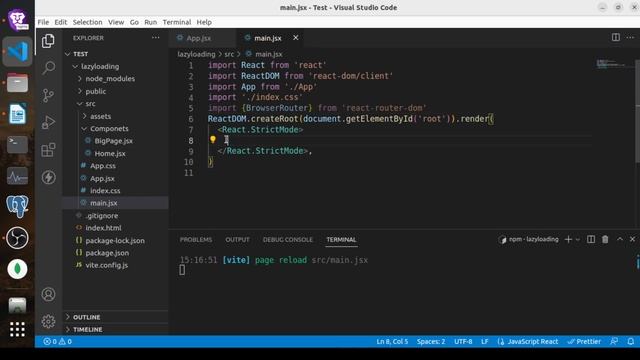This screenshot has height=360, width=640.
Task: Expand the TIMELINE section
Action: [87, 329]
